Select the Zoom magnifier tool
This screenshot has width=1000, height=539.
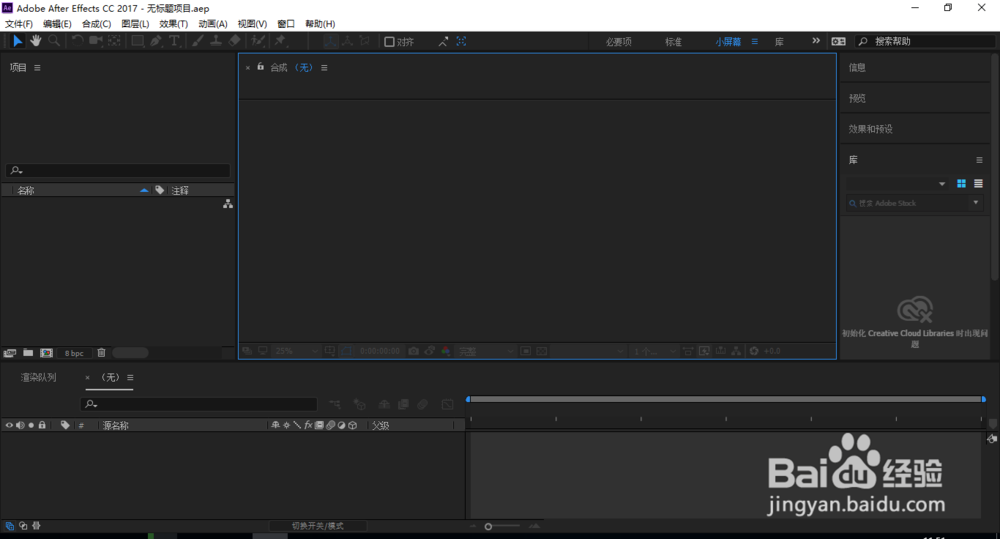(54, 41)
